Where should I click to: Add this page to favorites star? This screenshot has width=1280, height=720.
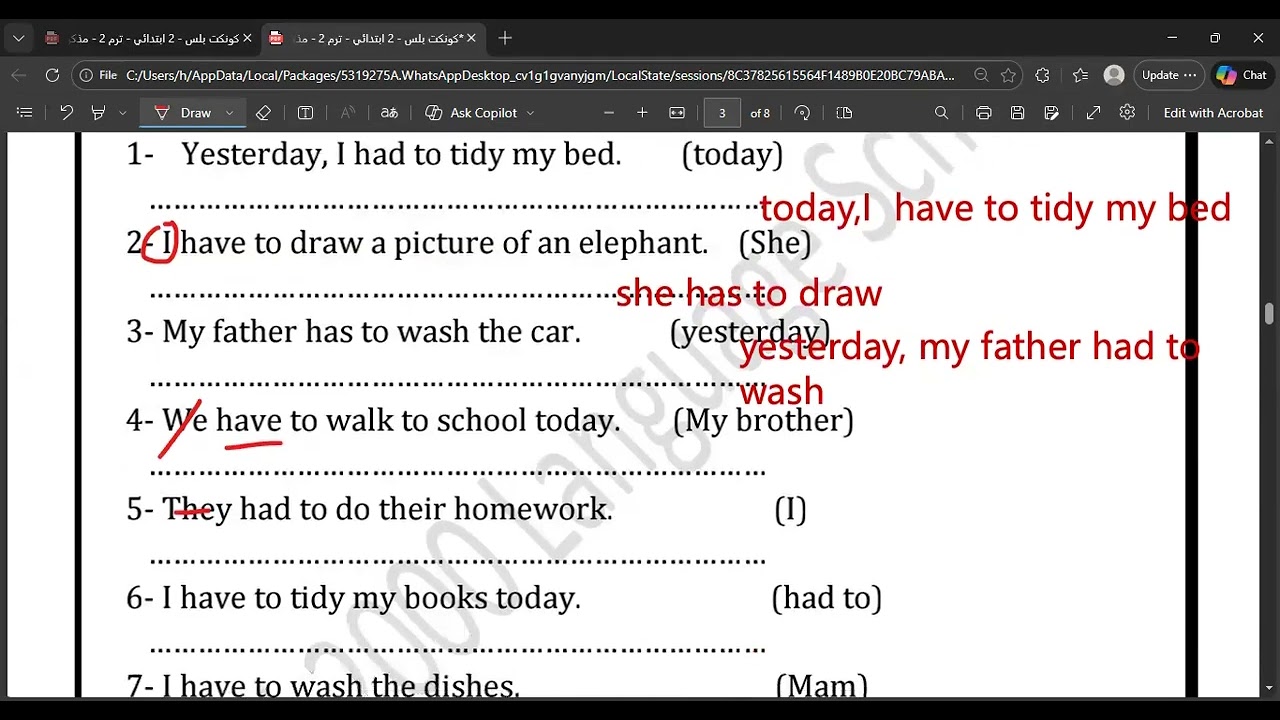click(x=1008, y=75)
